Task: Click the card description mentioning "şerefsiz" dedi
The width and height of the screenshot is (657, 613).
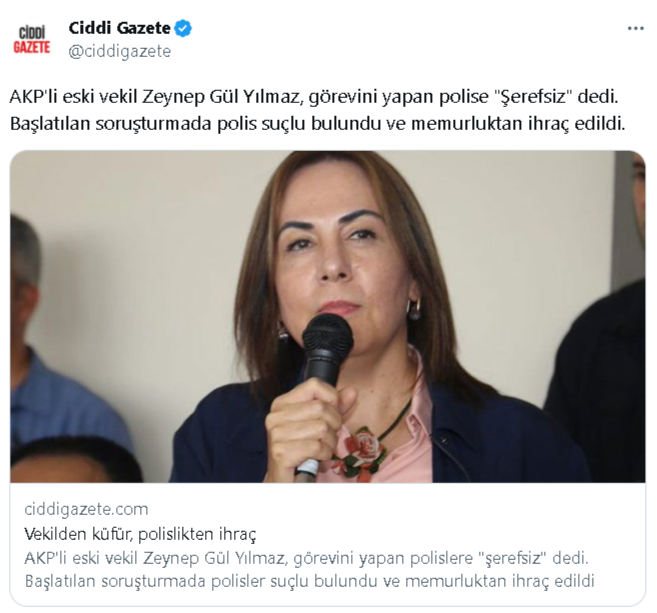Action: point(307,558)
